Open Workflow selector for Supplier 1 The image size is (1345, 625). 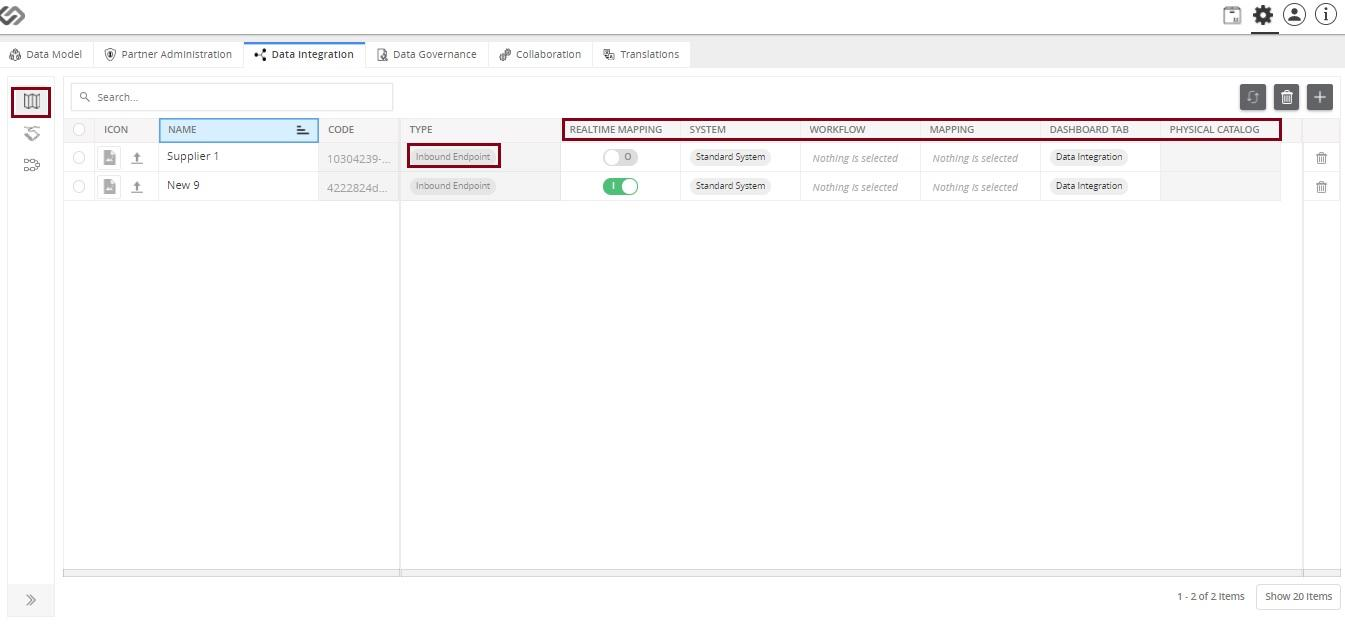[x=860, y=158]
